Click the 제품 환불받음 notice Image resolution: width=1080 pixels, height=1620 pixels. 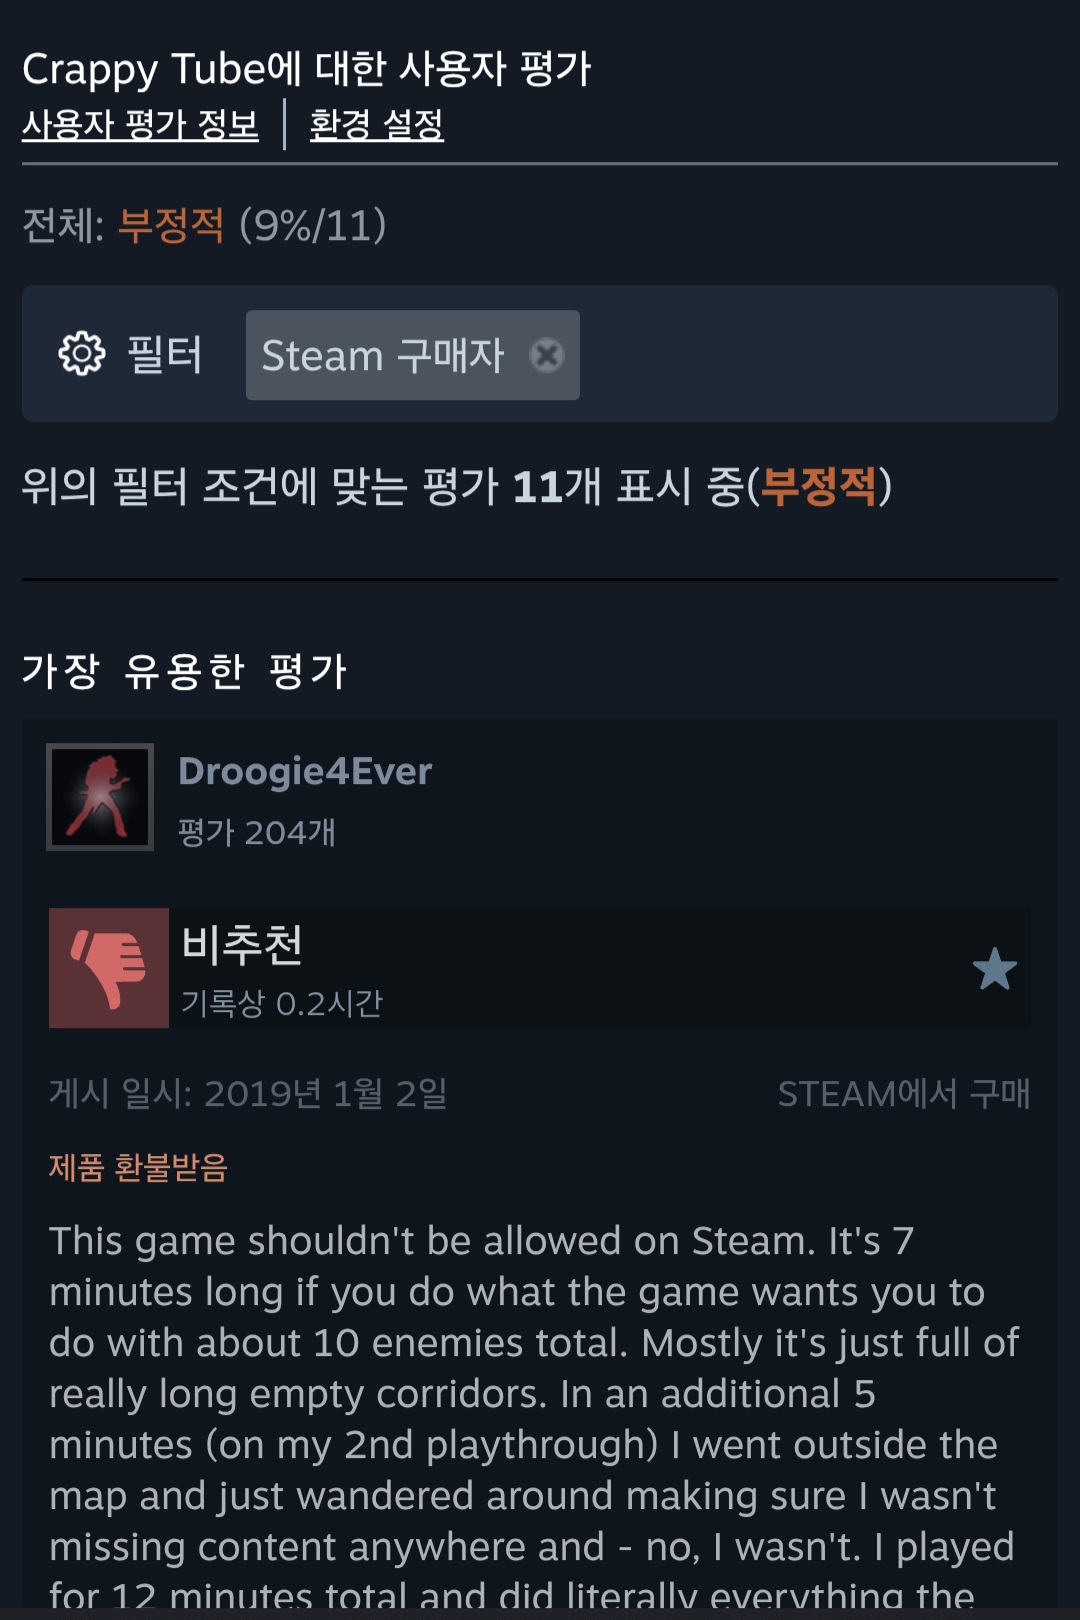pos(139,1167)
